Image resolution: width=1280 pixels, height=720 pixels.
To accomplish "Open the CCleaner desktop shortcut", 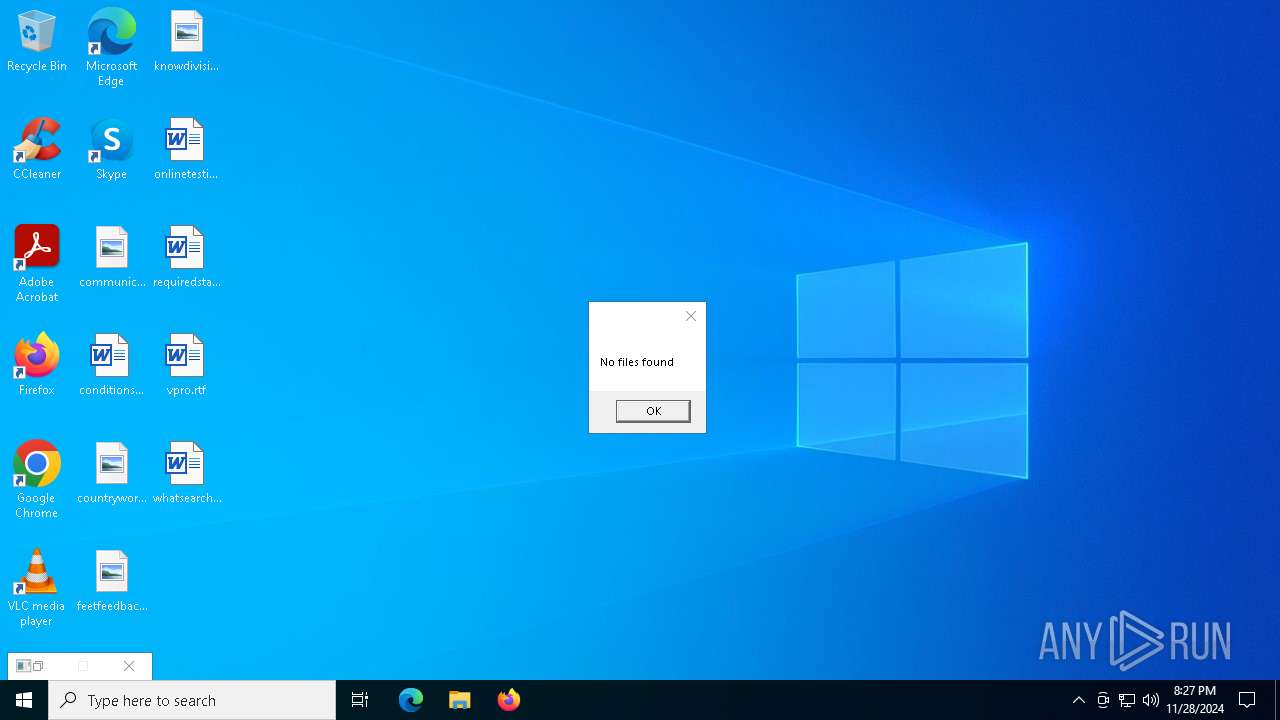I will tap(37, 149).
